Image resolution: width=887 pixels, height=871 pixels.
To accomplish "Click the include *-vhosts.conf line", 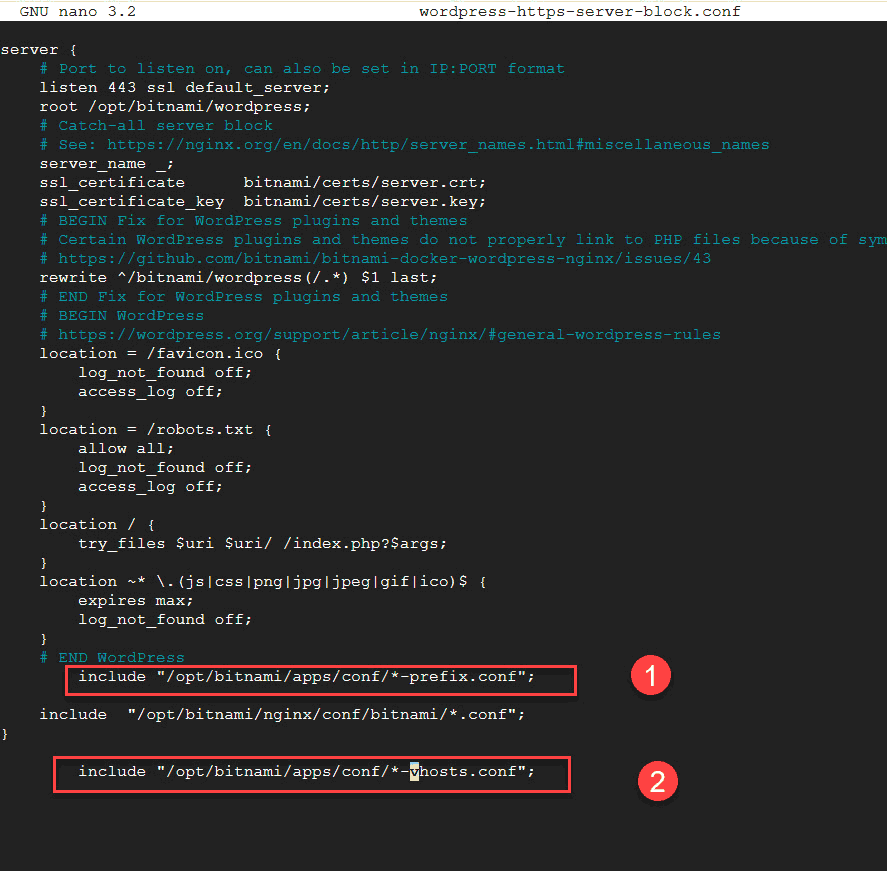I will [306, 772].
